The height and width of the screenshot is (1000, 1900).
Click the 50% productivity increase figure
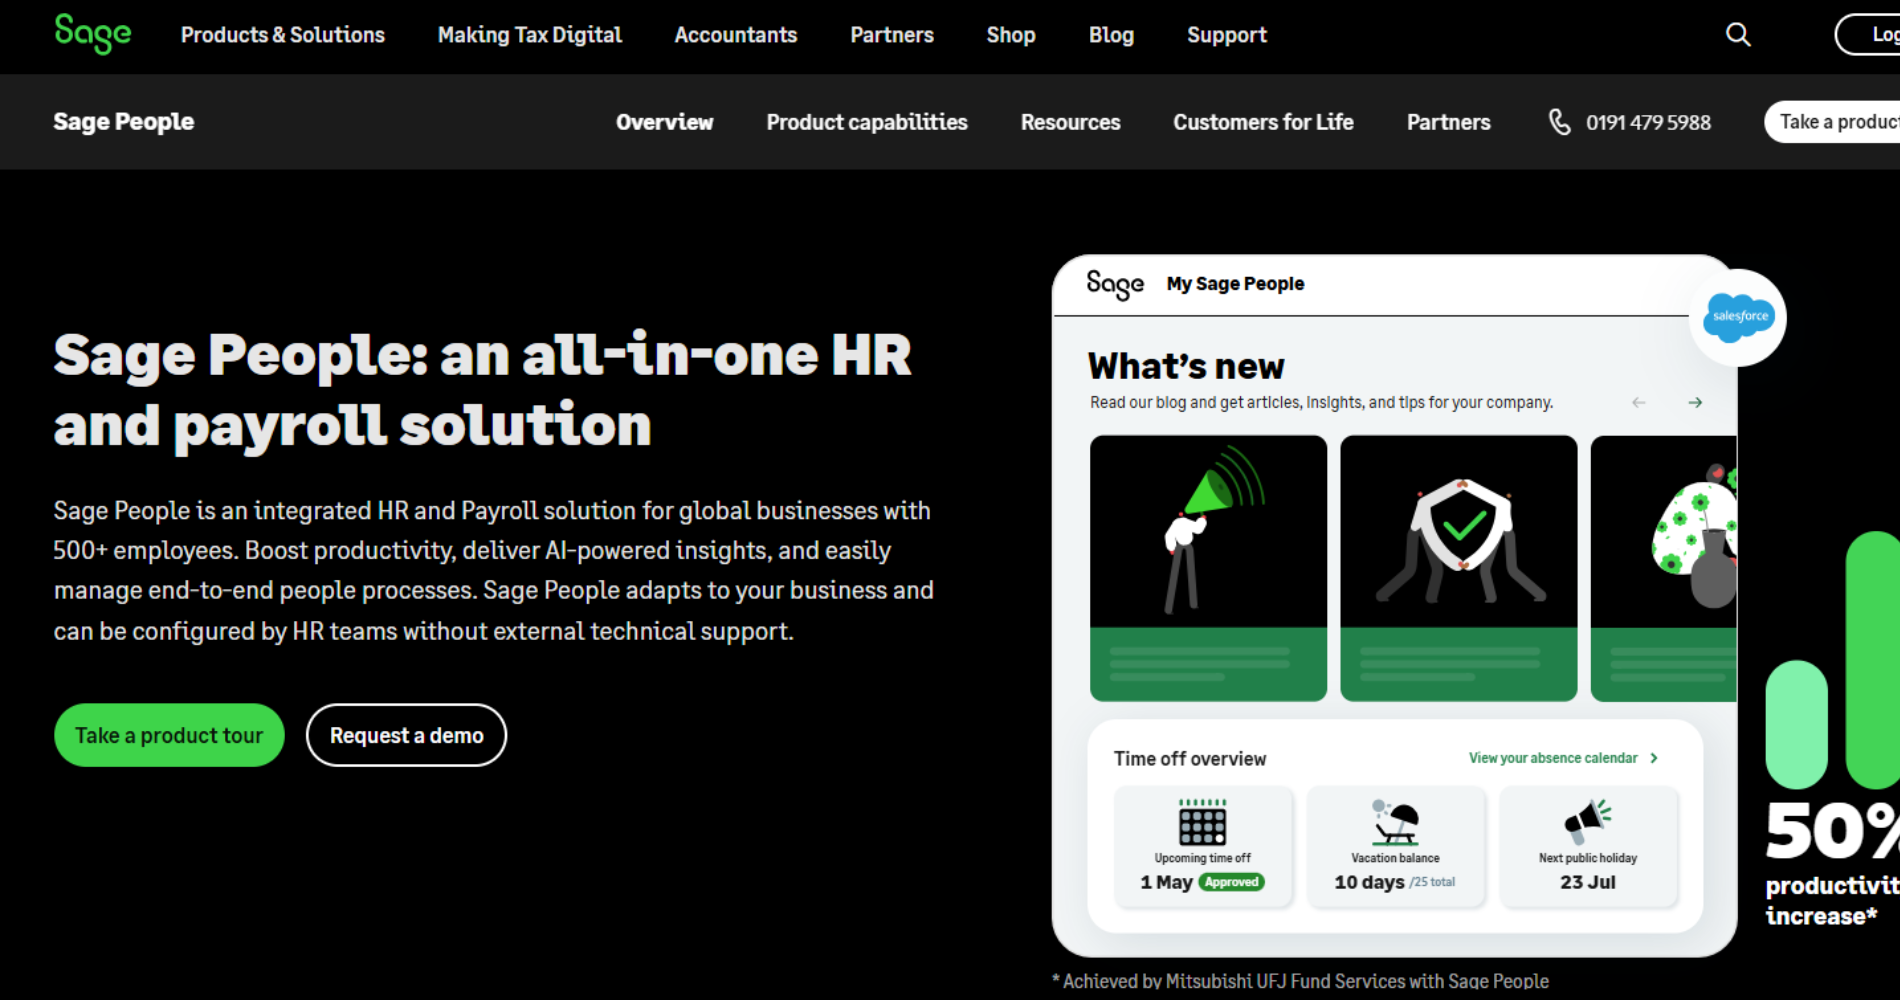1832,862
